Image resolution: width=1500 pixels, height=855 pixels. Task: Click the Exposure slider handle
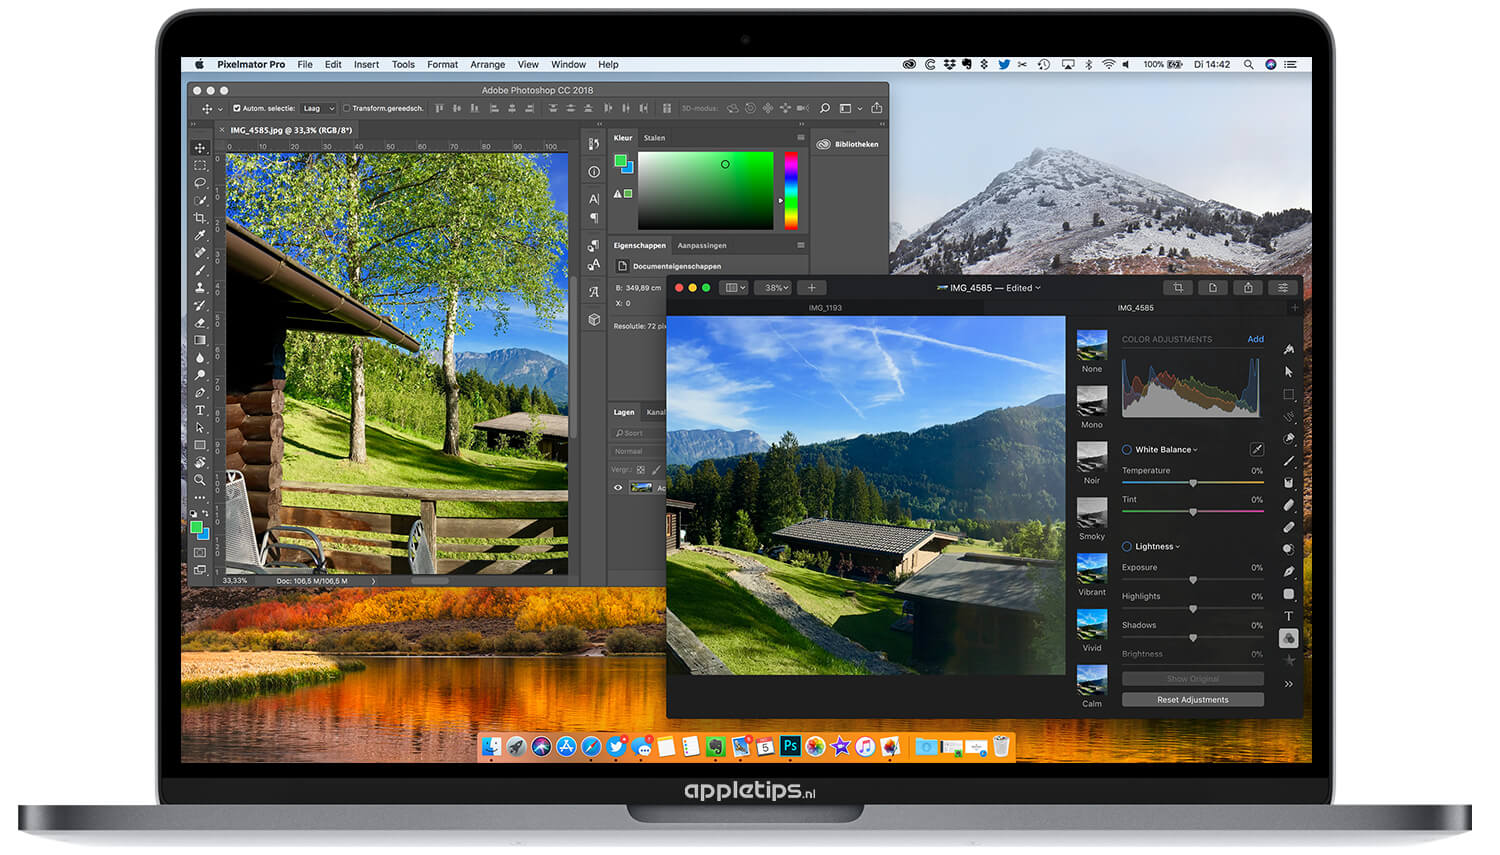click(x=1193, y=580)
